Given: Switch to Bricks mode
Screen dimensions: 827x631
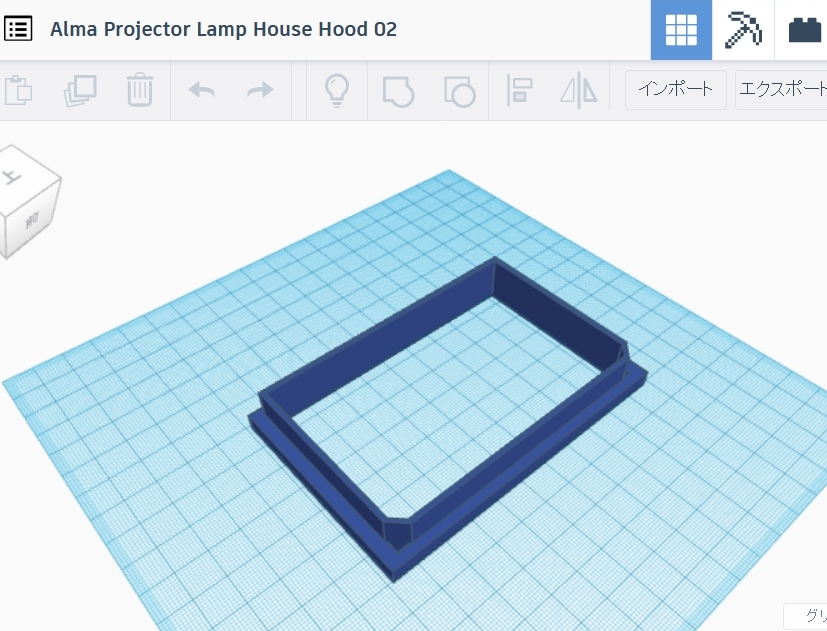Looking at the screenshot, I should pyautogui.click(x=804, y=30).
